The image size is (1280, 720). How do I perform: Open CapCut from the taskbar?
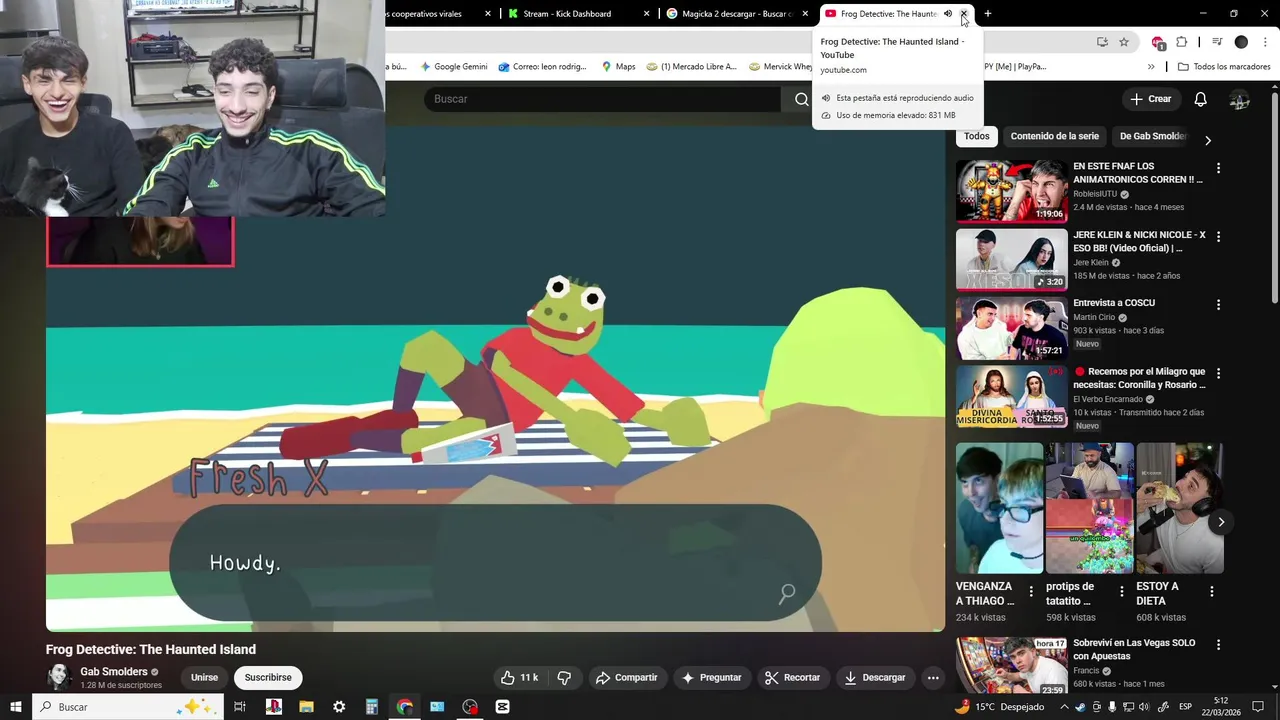(502, 707)
